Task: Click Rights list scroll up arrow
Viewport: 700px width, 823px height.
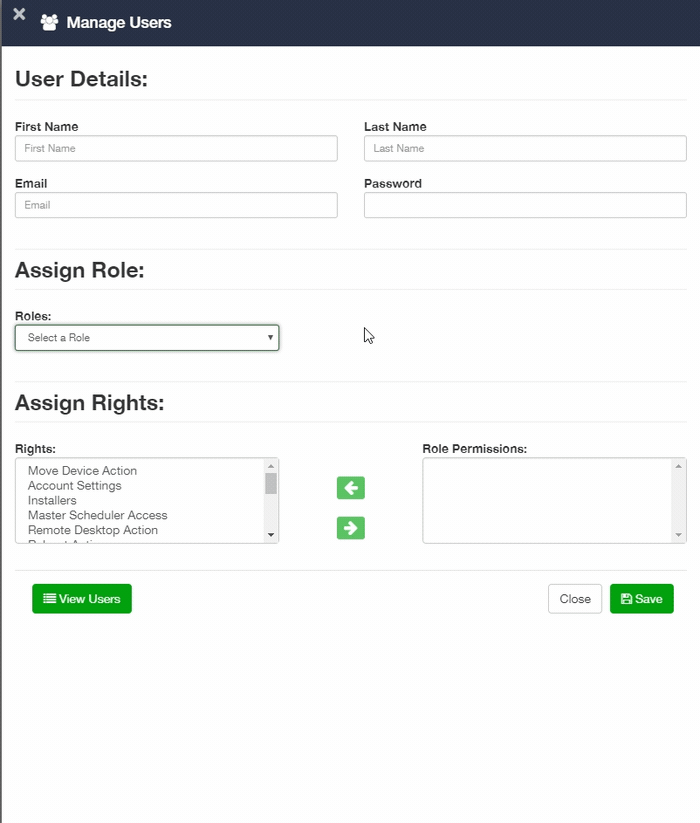Action: pos(271,466)
